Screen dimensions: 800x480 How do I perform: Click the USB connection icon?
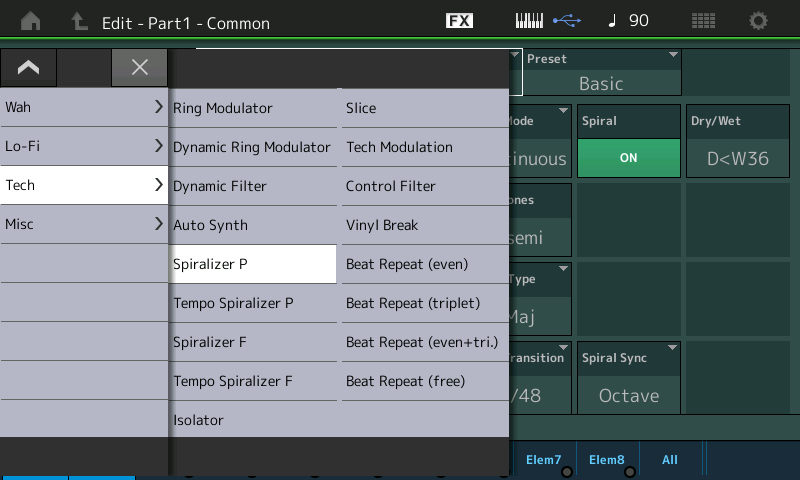point(565,21)
